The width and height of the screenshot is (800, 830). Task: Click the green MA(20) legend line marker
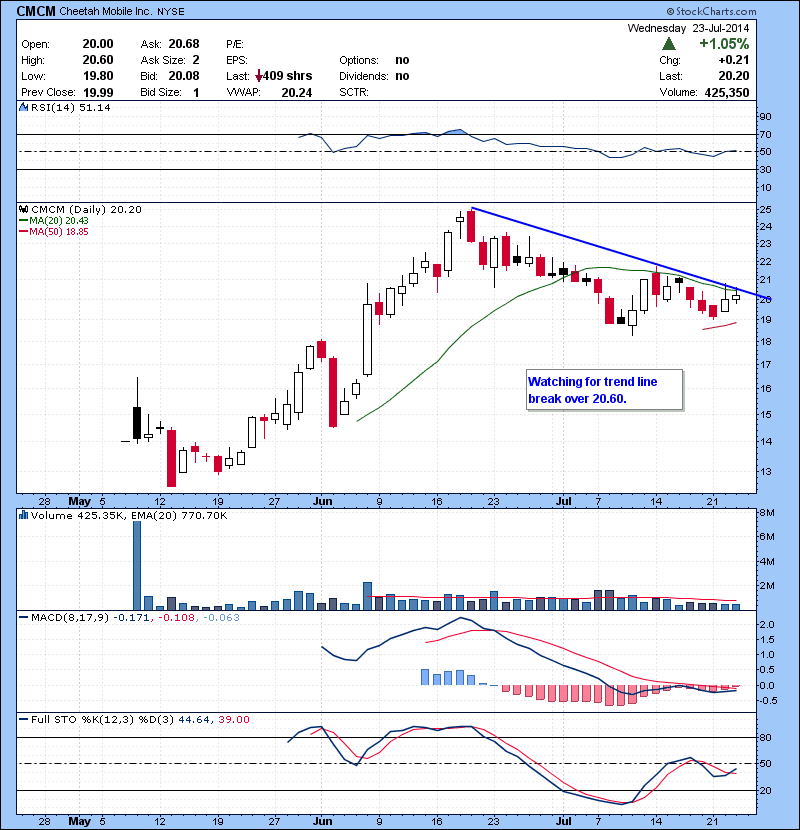[x=23, y=221]
